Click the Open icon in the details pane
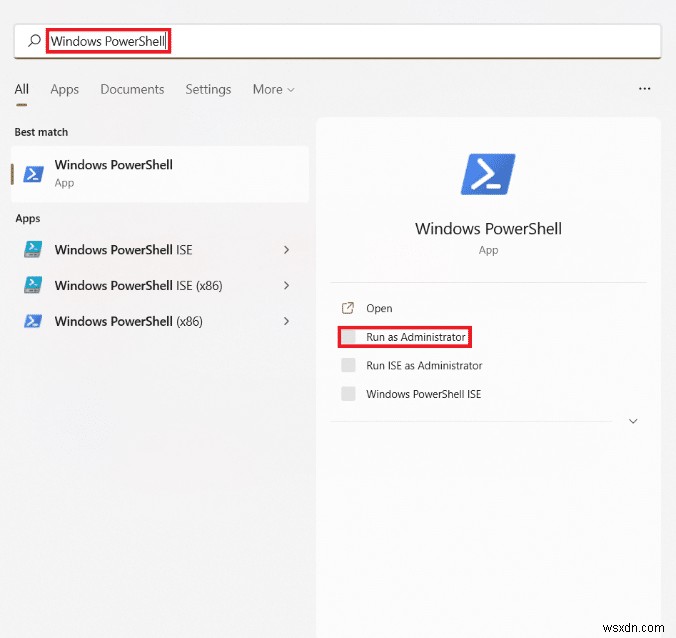The height and width of the screenshot is (638, 676). [x=348, y=308]
